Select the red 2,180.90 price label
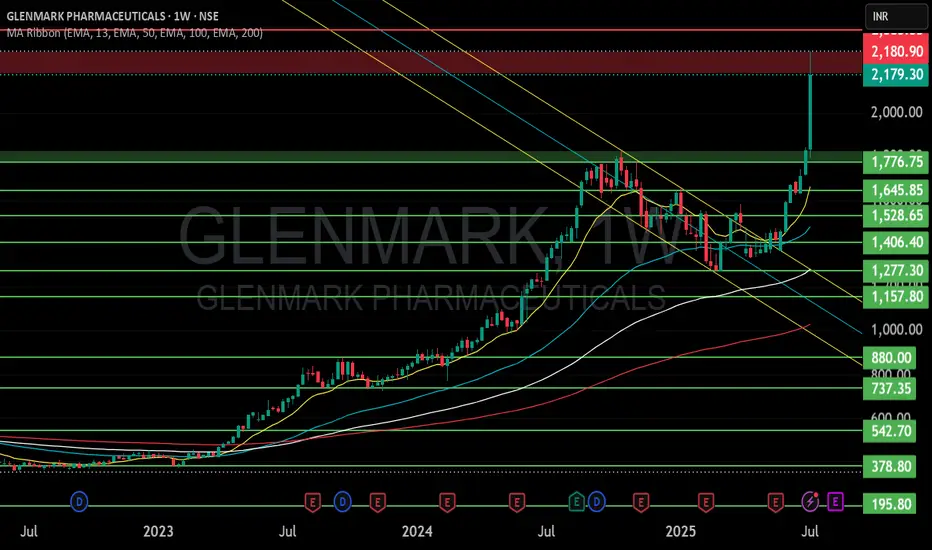 click(896, 51)
